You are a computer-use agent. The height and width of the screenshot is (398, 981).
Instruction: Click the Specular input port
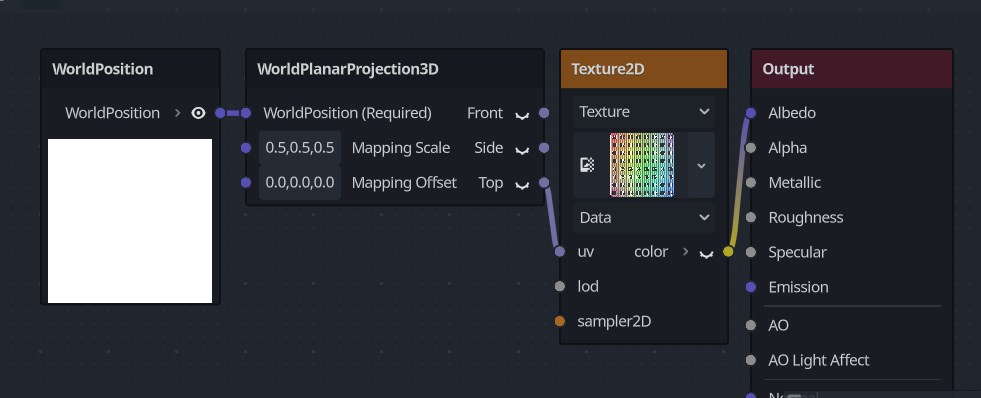(751, 252)
